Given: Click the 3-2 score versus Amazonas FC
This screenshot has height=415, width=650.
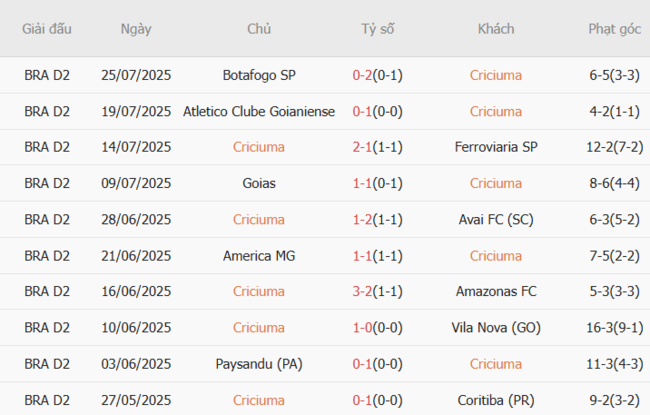Looking at the screenshot, I should [x=362, y=291].
